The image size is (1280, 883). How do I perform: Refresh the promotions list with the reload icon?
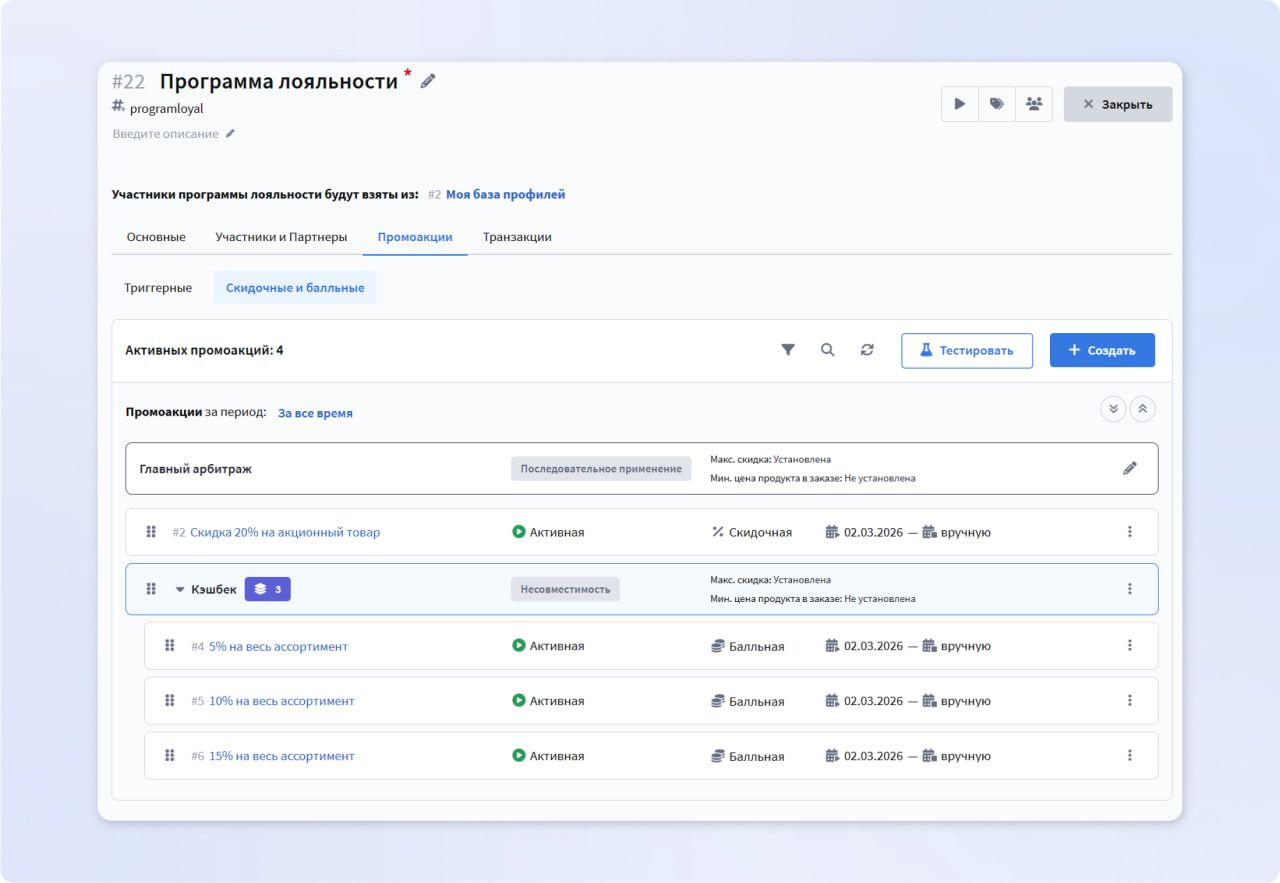pyautogui.click(x=867, y=350)
